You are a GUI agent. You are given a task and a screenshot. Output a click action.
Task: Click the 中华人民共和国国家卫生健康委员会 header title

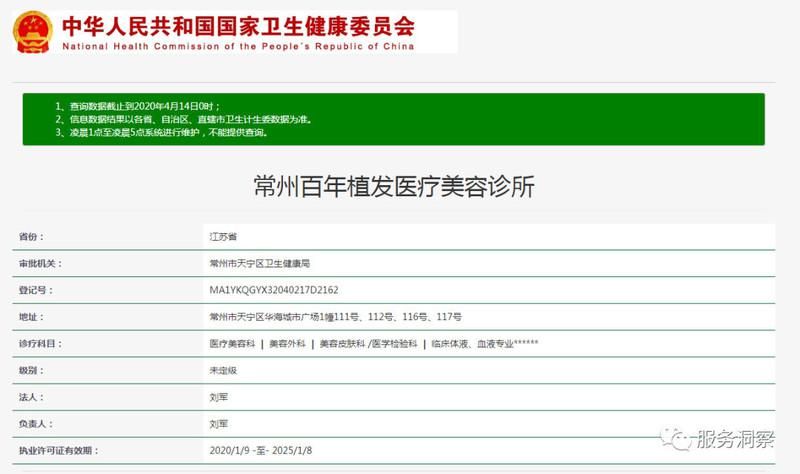pyautogui.click(x=238, y=26)
